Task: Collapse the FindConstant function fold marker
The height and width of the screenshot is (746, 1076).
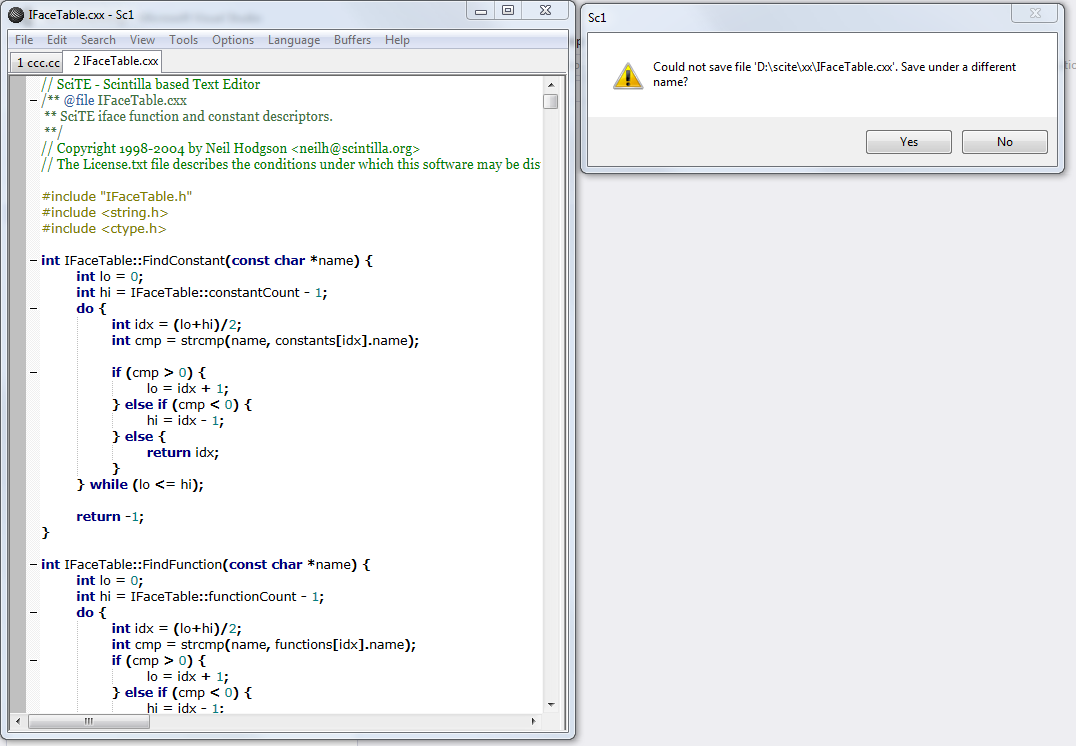Action: click(x=33, y=261)
